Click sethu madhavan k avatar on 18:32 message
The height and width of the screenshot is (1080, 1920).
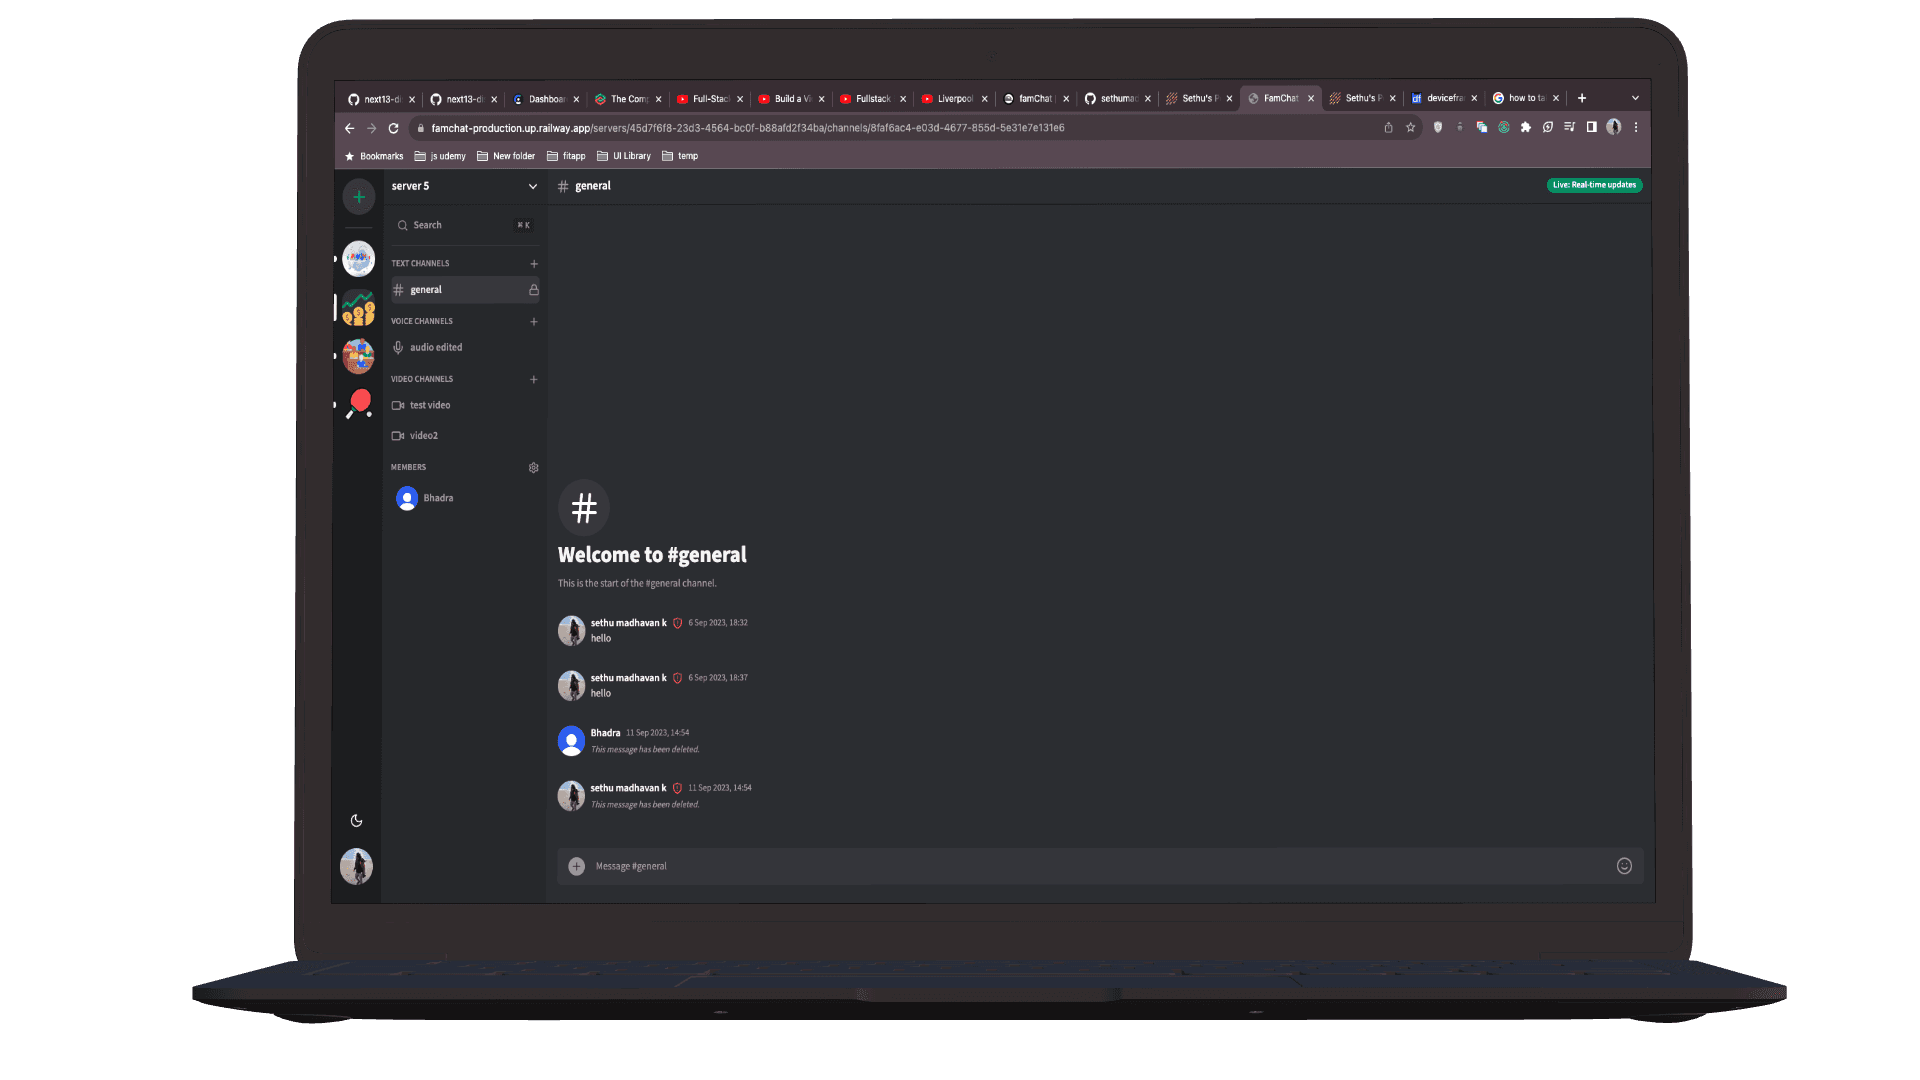[571, 631]
